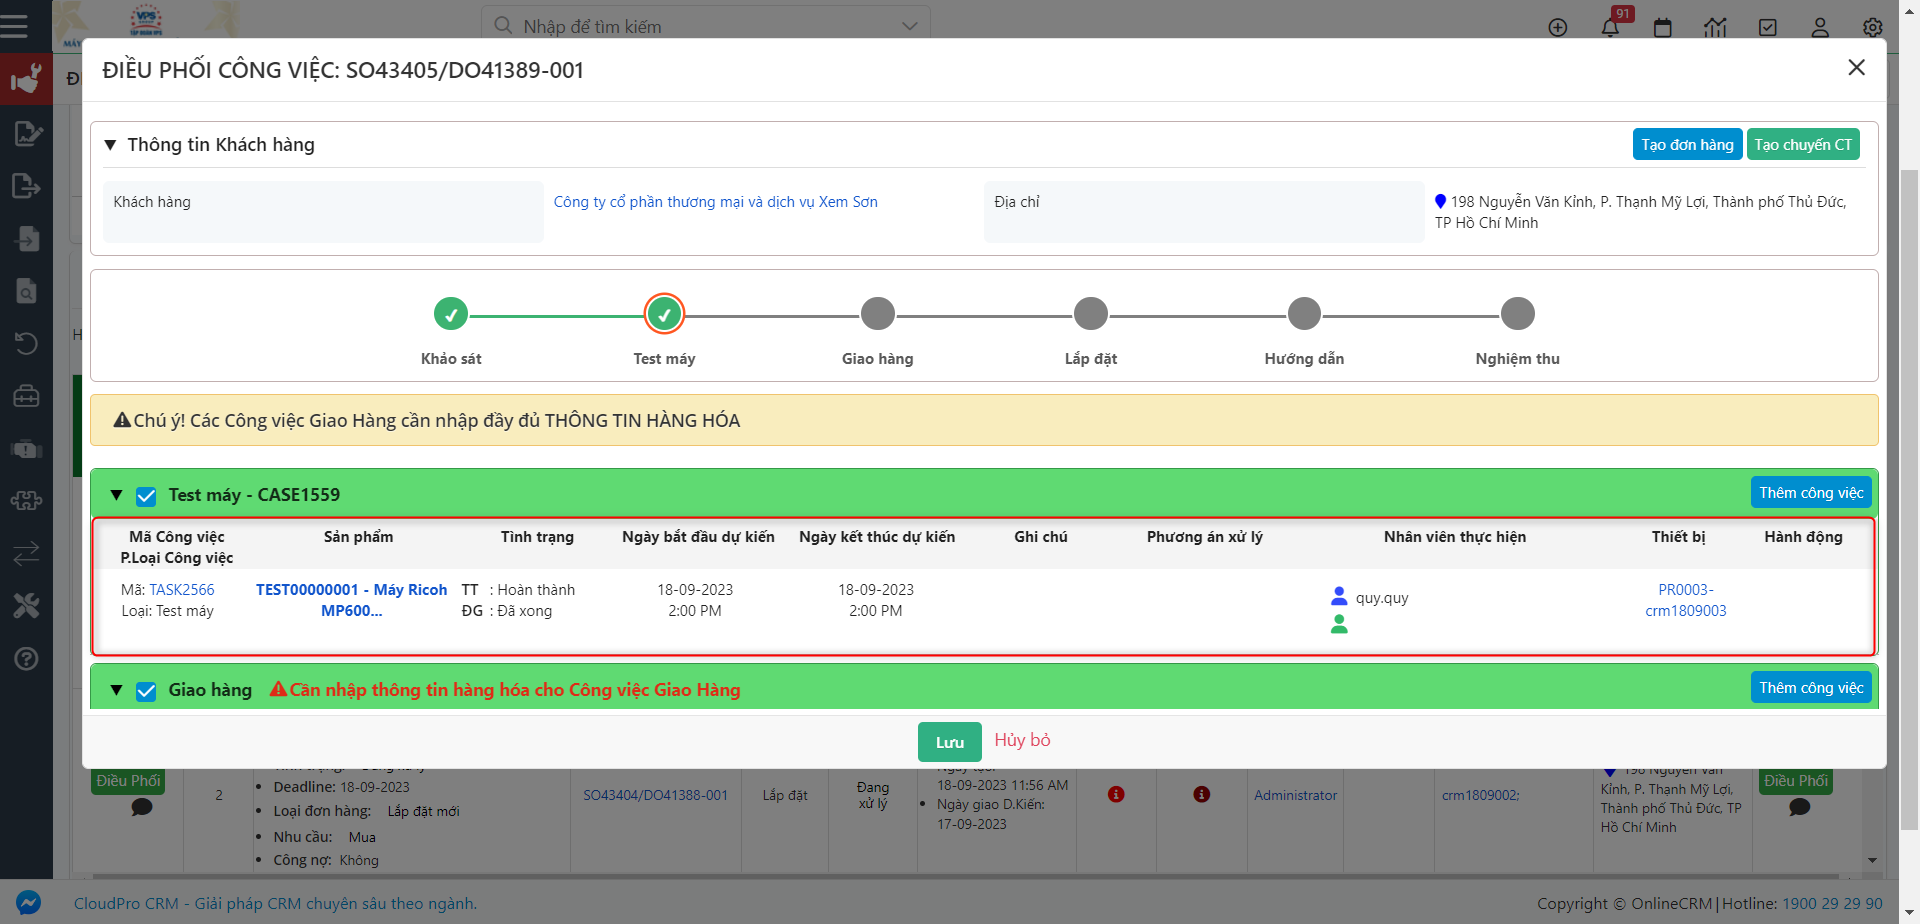Open Administrator link in background list
Screen dimensions: 1920x924
(1296, 795)
